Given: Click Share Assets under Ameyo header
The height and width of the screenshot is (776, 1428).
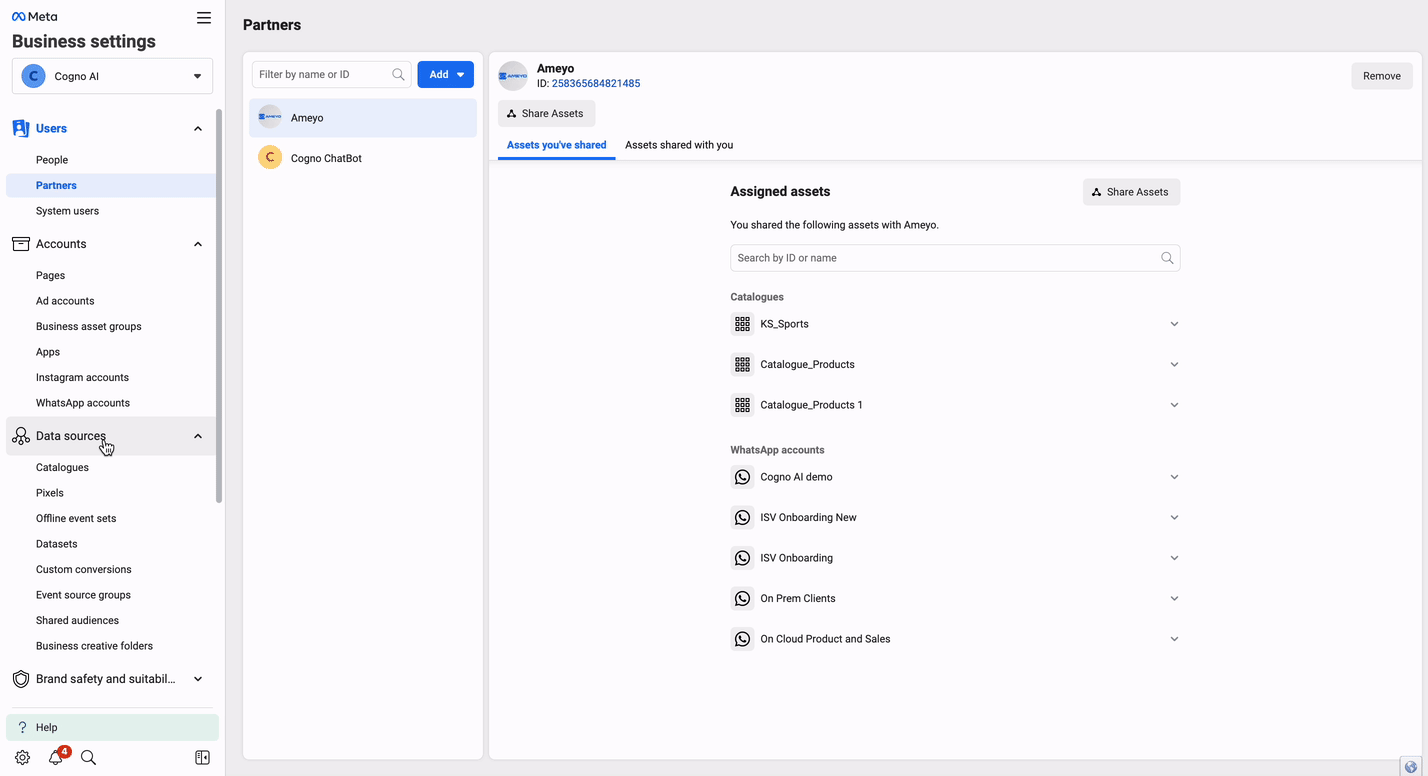Looking at the screenshot, I should click(546, 113).
